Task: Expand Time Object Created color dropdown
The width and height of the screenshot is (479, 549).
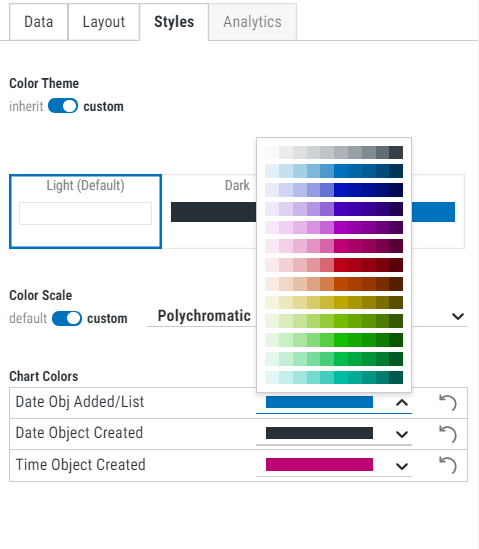Action: point(402,466)
